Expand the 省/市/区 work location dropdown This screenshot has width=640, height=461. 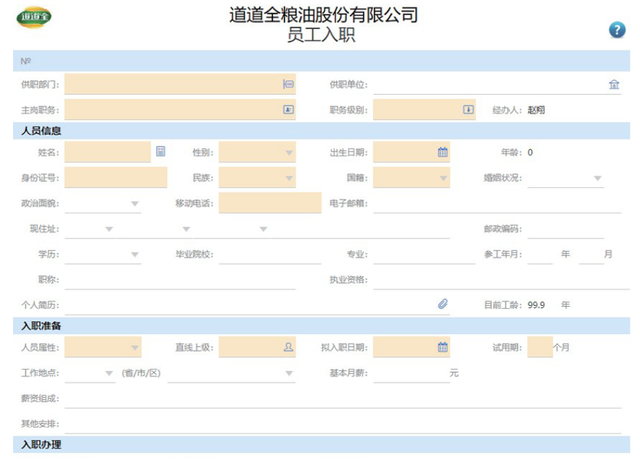289,373
